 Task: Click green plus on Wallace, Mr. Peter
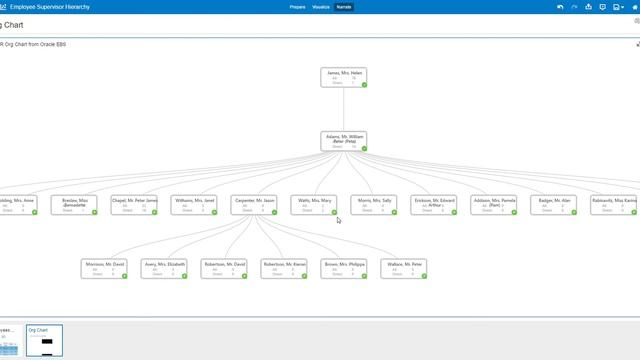tap(424, 276)
